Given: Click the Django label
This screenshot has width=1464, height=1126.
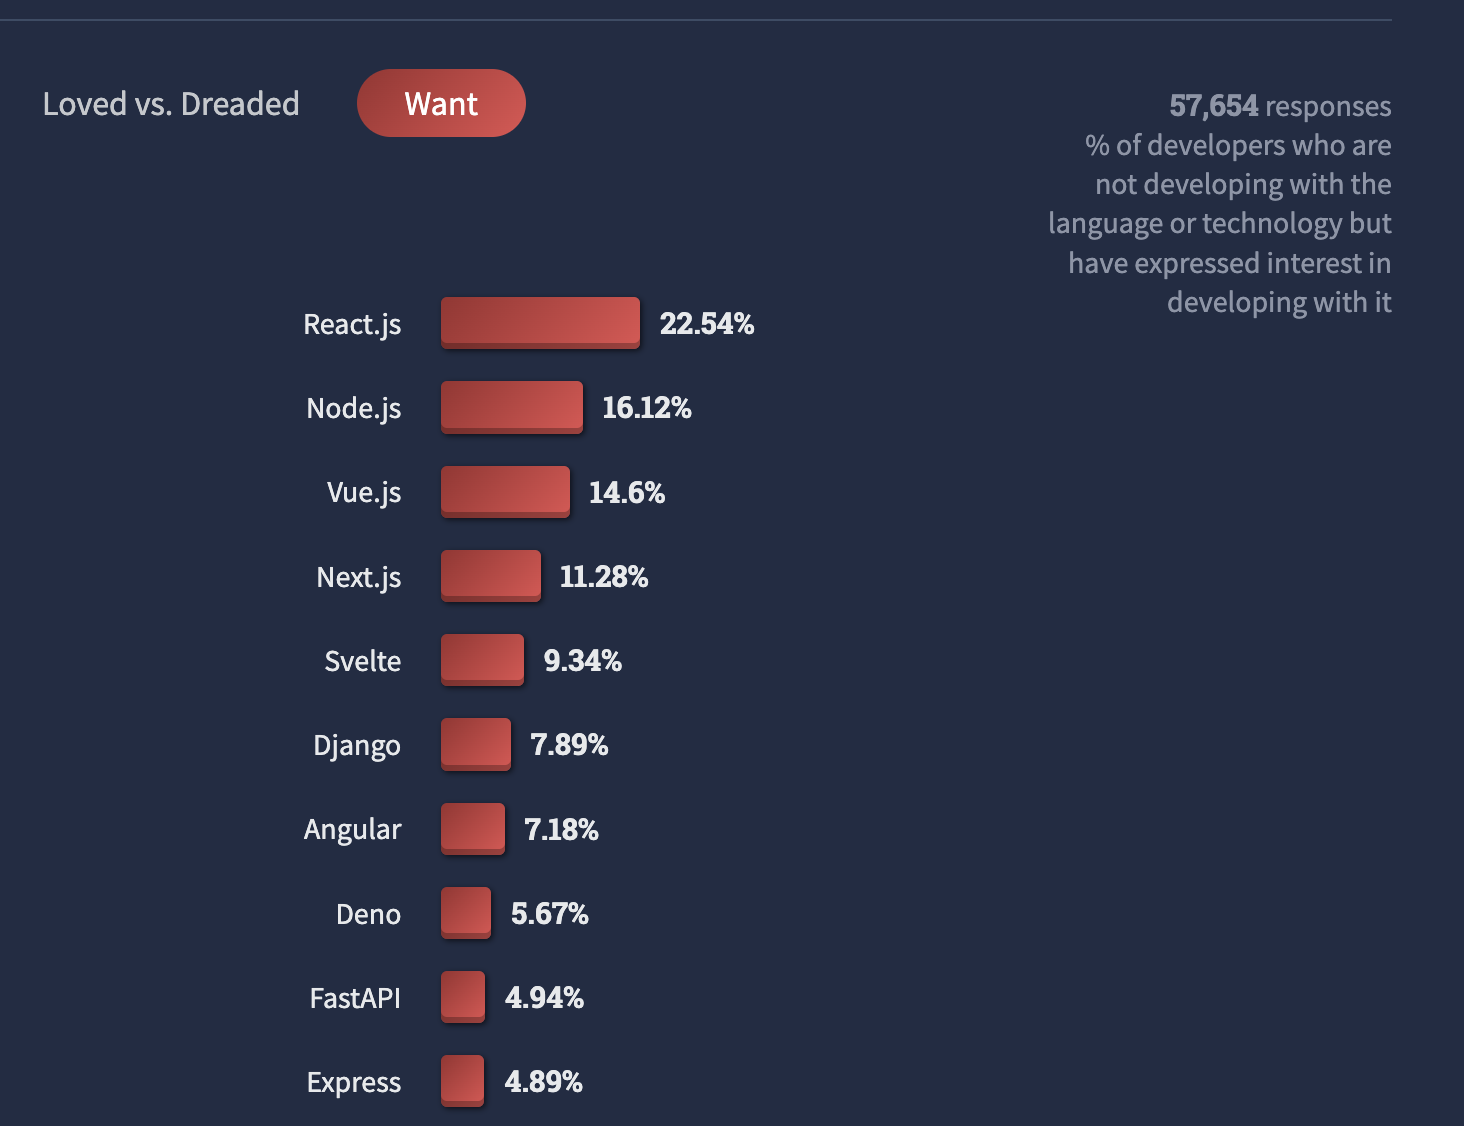Looking at the screenshot, I should pyautogui.click(x=356, y=746).
